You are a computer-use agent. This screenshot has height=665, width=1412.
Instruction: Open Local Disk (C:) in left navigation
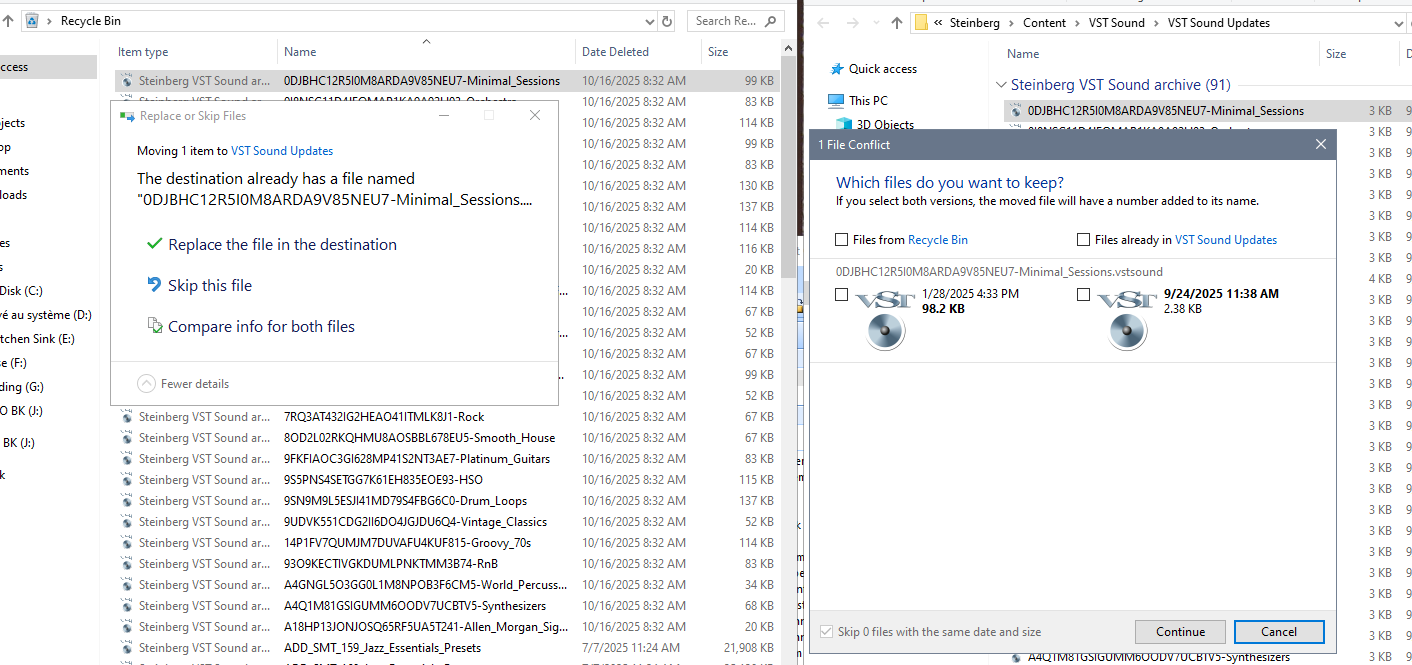pos(22,291)
